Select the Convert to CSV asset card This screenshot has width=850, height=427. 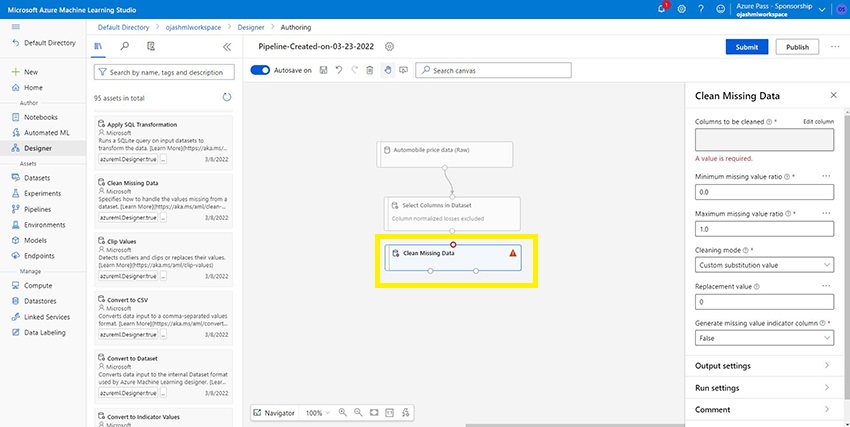[163, 316]
